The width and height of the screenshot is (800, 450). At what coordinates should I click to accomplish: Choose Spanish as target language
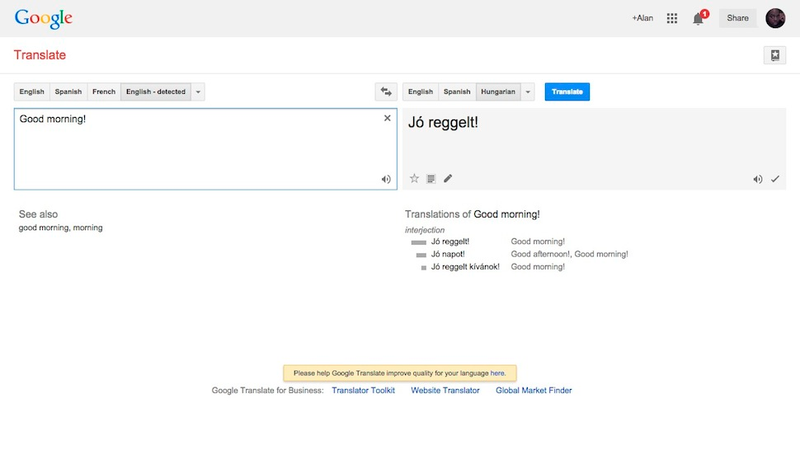pyautogui.click(x=457, y=92)
